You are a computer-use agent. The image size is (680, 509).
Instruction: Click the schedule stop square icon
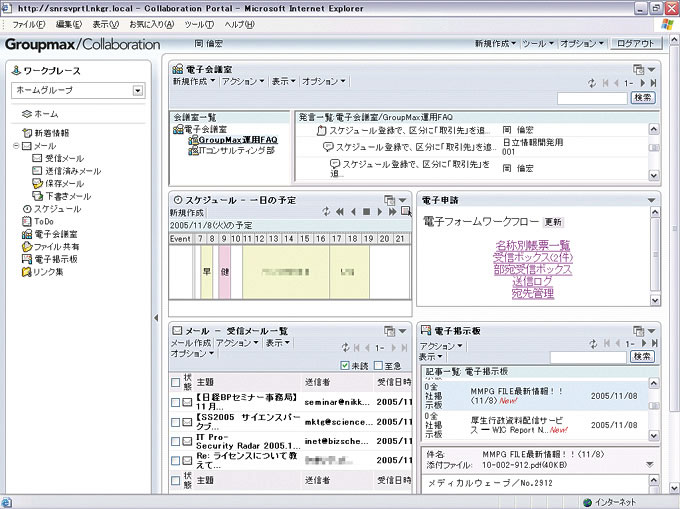(366, 212)
